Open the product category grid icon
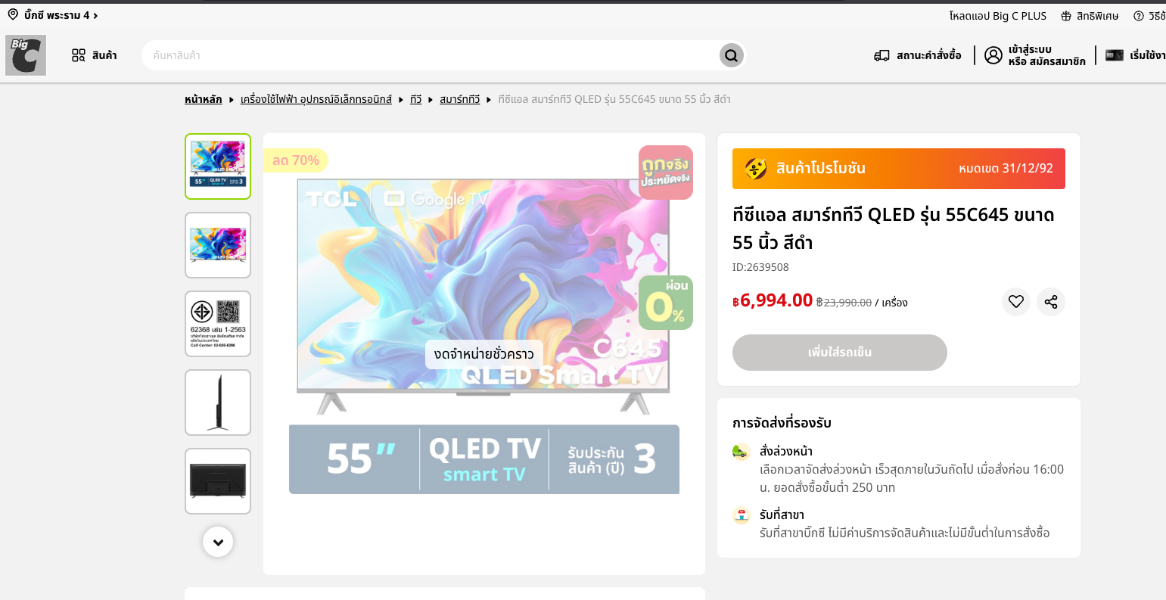Viewport: 1166px width, 600px height. coord(79,55)
